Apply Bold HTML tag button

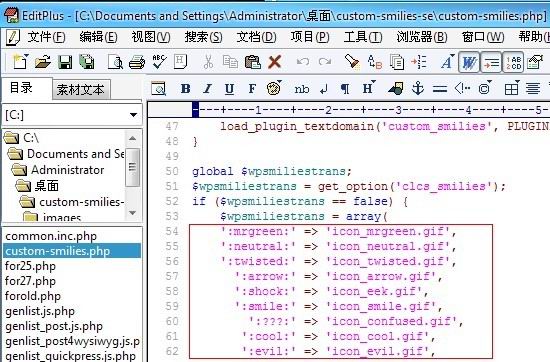tap(186, 89)
